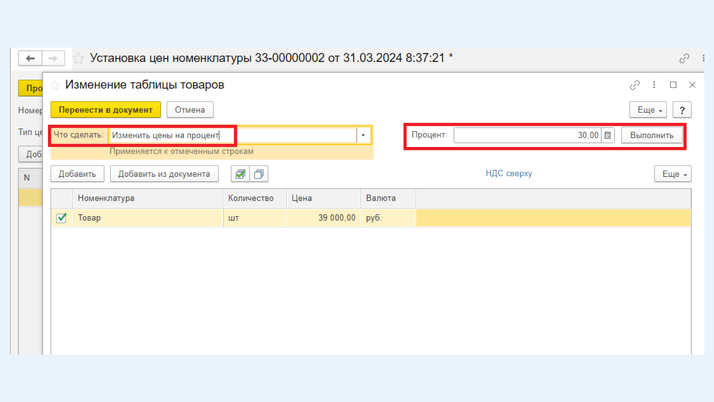The height and width of the screenshot is (402, 714).
Task: Click the Отмена button
Action: click(x=190, y=110)
